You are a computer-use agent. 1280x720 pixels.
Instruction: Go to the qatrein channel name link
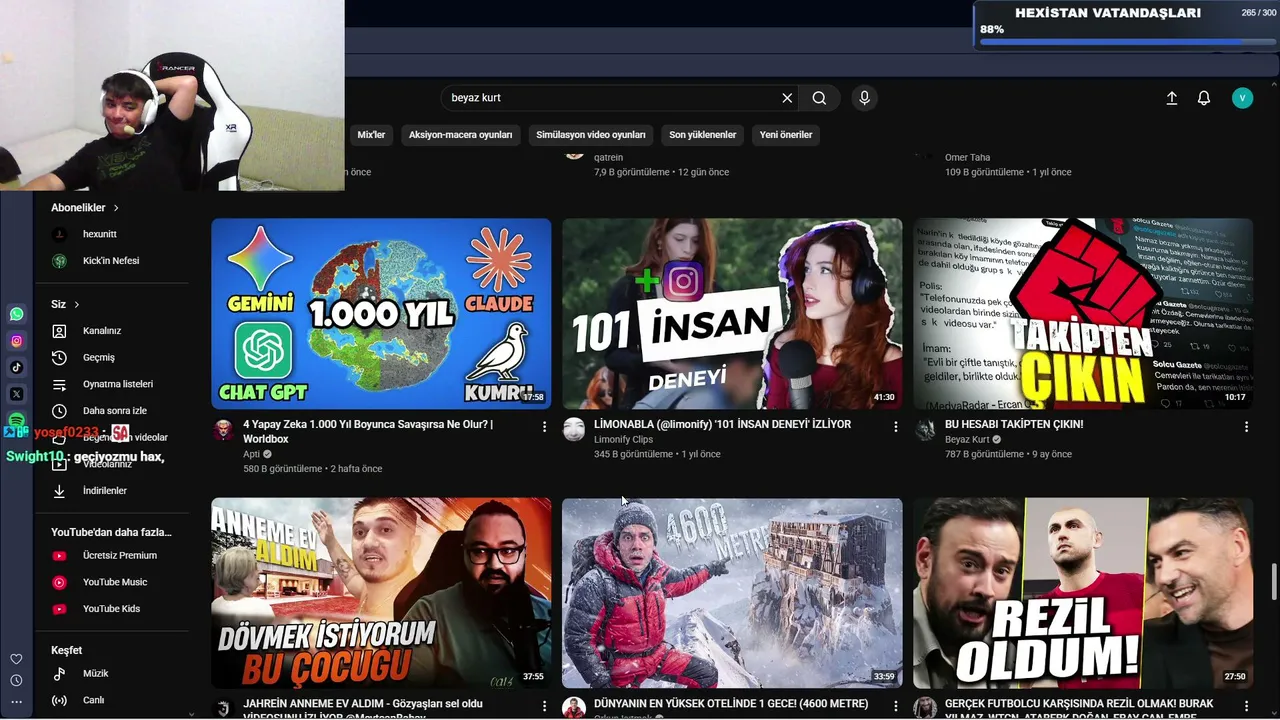pyautogui.click(x=608, y=157)
